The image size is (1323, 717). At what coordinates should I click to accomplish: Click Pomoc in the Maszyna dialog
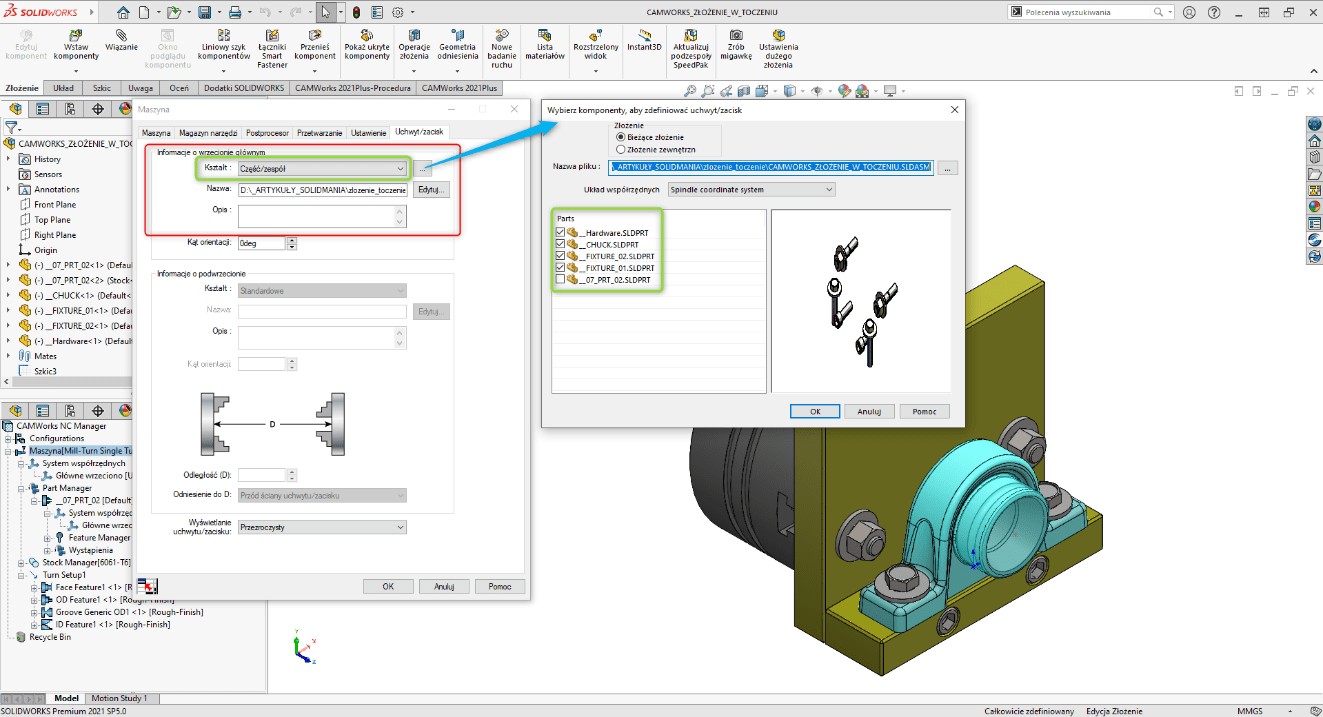(500, 586)
